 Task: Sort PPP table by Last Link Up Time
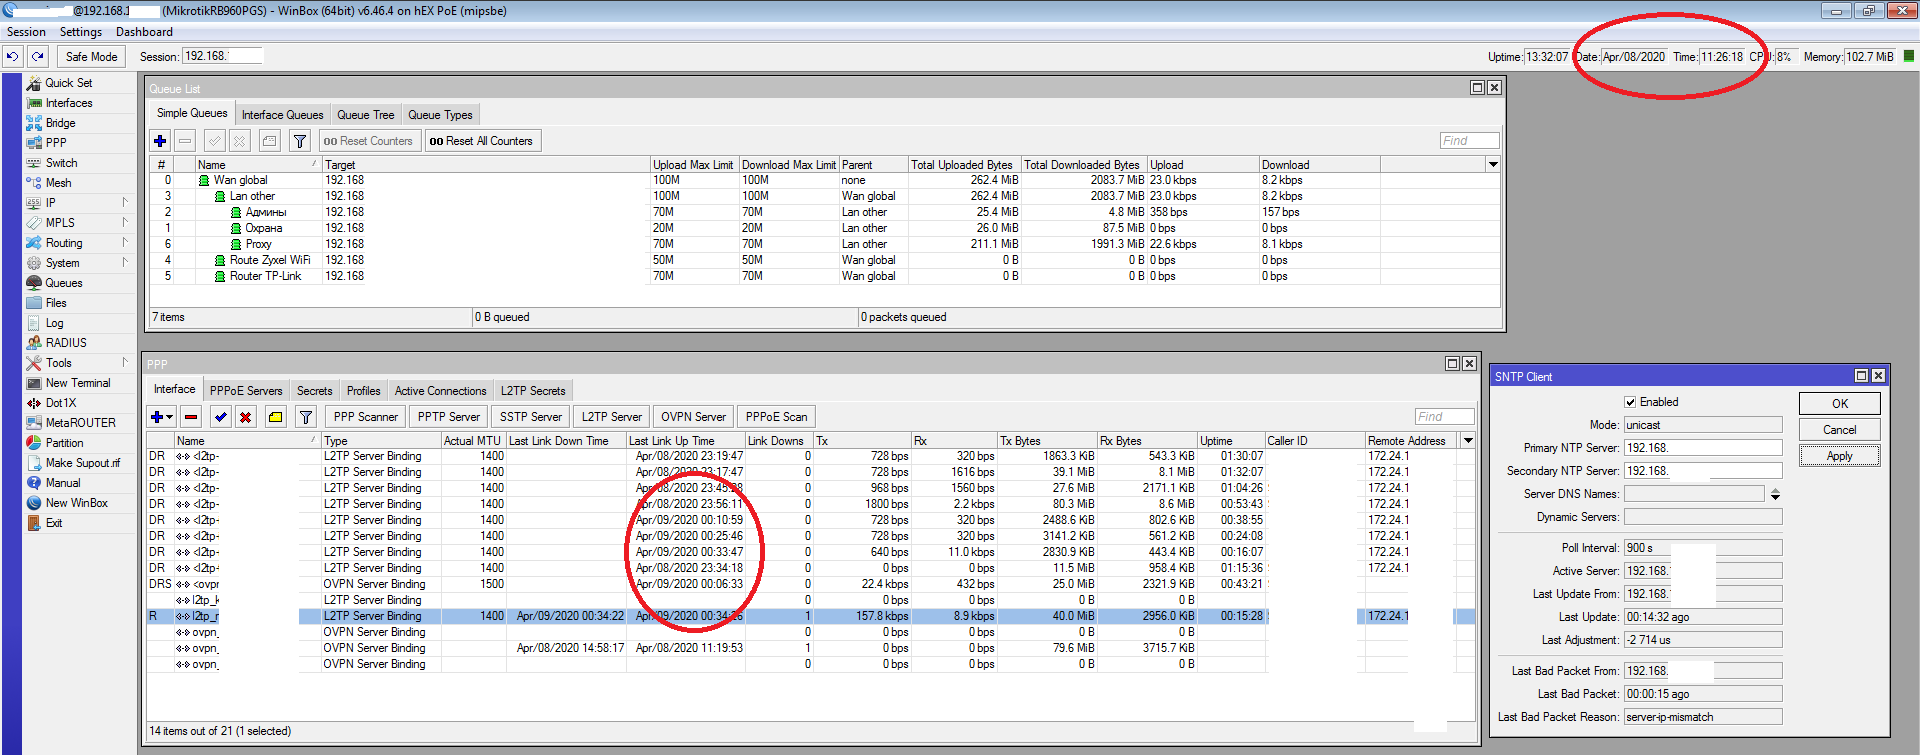[x=684, y=441]
